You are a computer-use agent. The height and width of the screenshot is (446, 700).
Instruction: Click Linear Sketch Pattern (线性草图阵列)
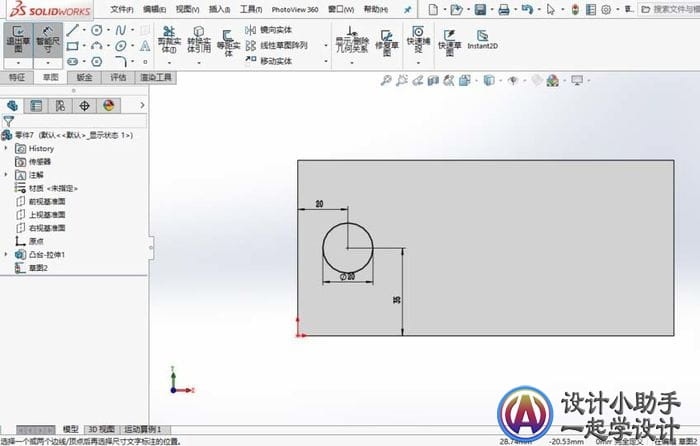277,46
